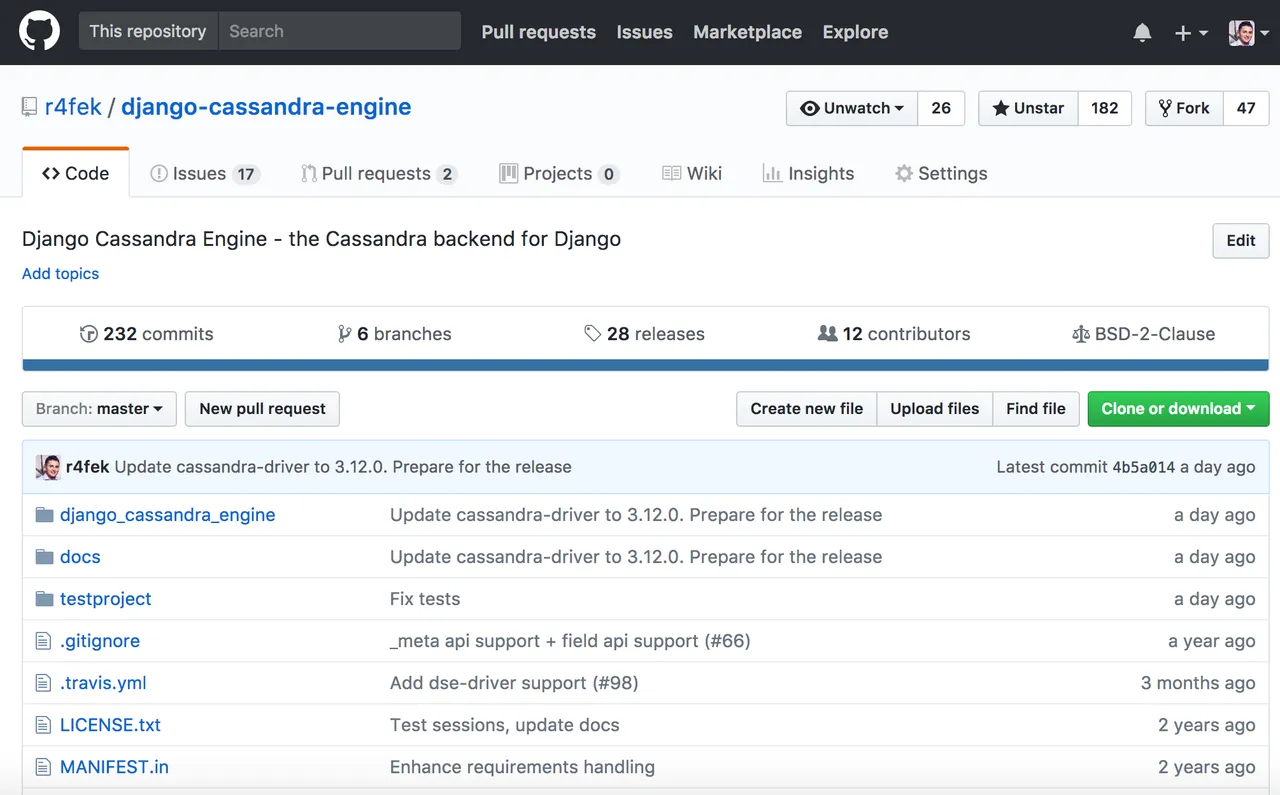Viewport: 1280px width, 795px height.
Task: View the 47 forks count
Action: coord(1246,108)
